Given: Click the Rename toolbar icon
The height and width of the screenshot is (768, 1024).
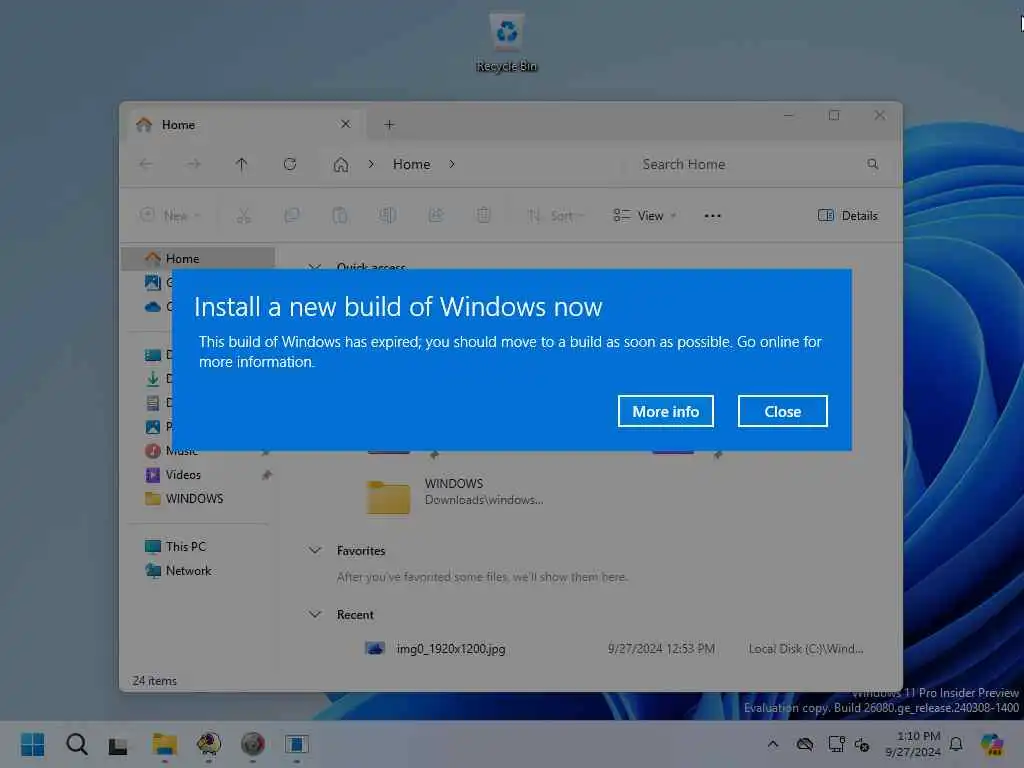Looking at the screenshot, I should 388,216.
